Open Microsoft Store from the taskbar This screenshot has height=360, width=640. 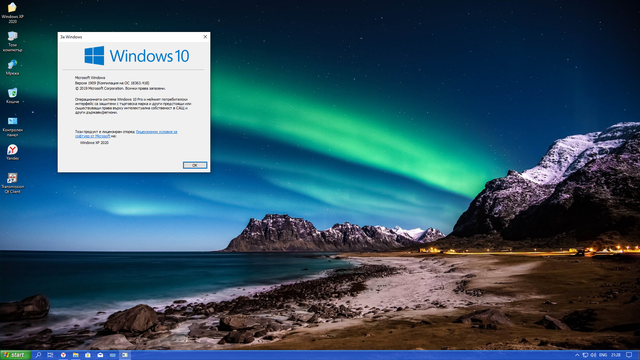[x=88, y=355]
